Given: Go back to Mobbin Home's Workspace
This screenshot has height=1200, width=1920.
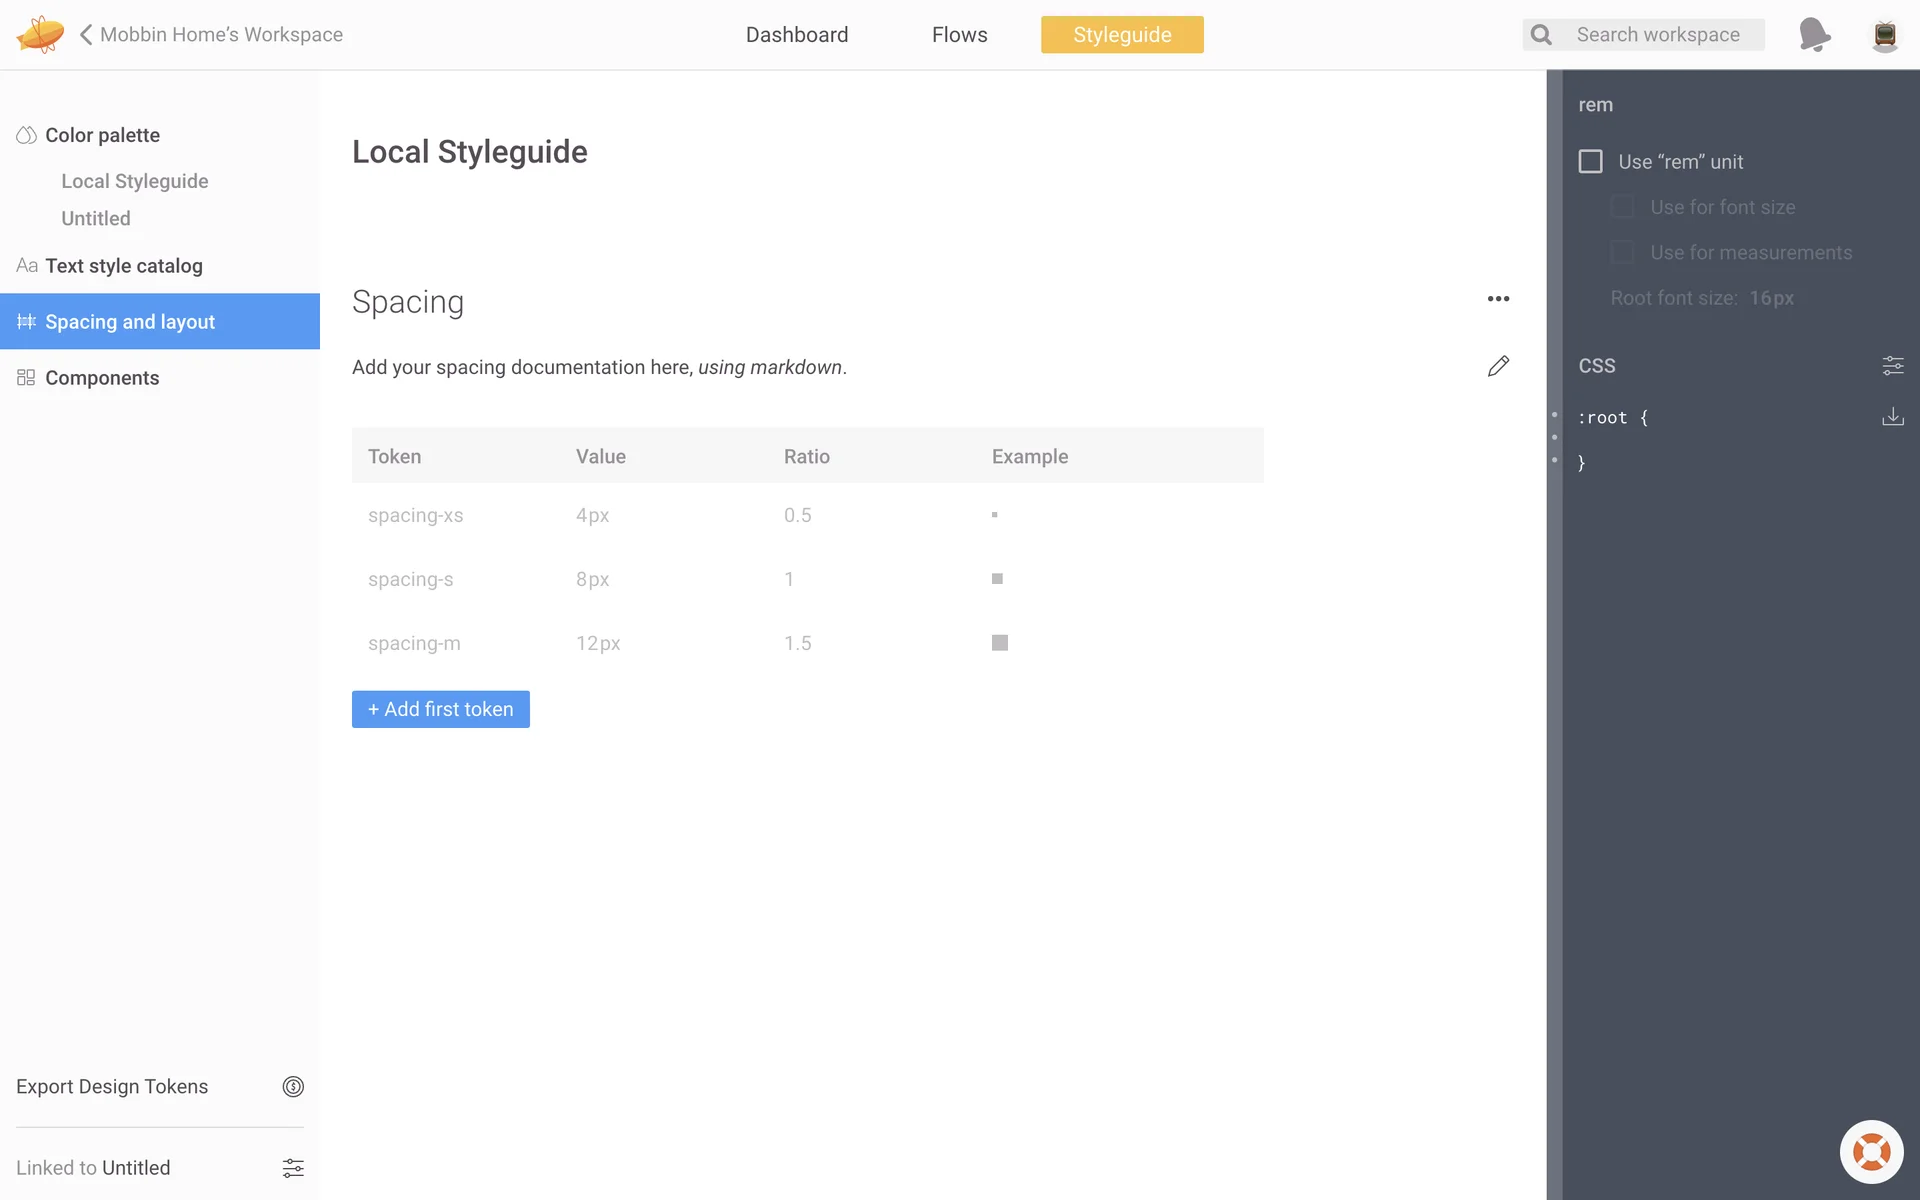Looking at the screenshot, I should click(211, 35).
